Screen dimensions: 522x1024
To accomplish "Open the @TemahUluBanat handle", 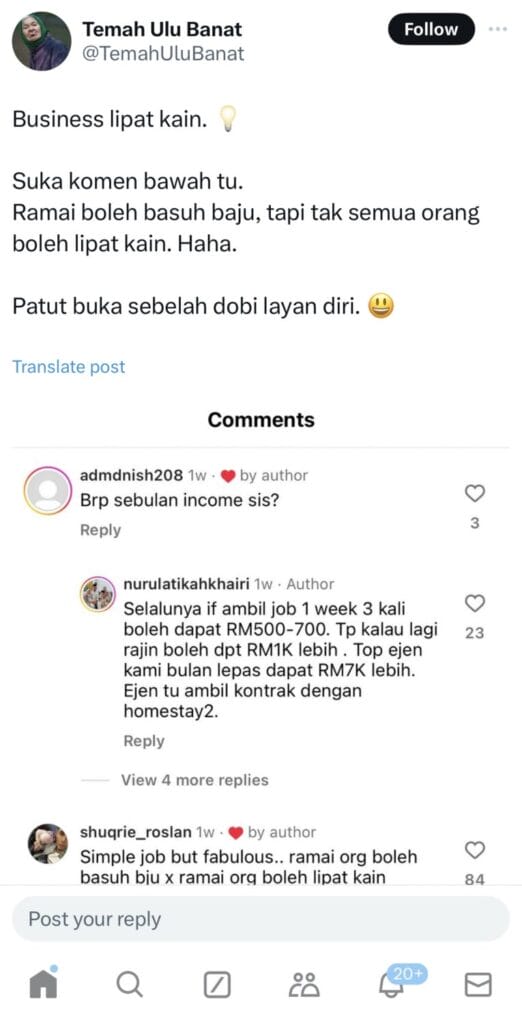I will pos(163,54).
